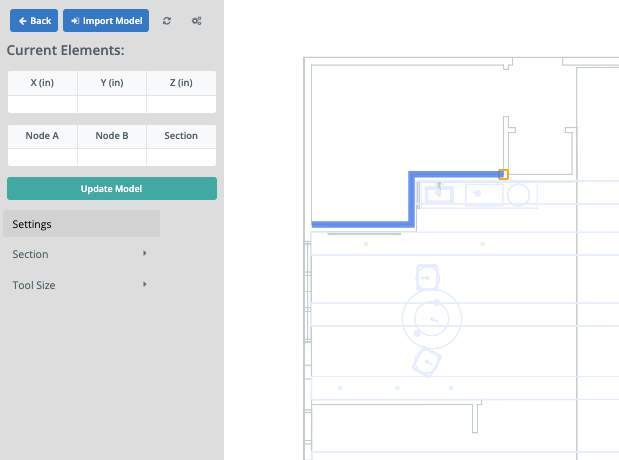The image size is (619, 460).
Task: Open the gears settings icon
Action: click(x=196, y=20)
